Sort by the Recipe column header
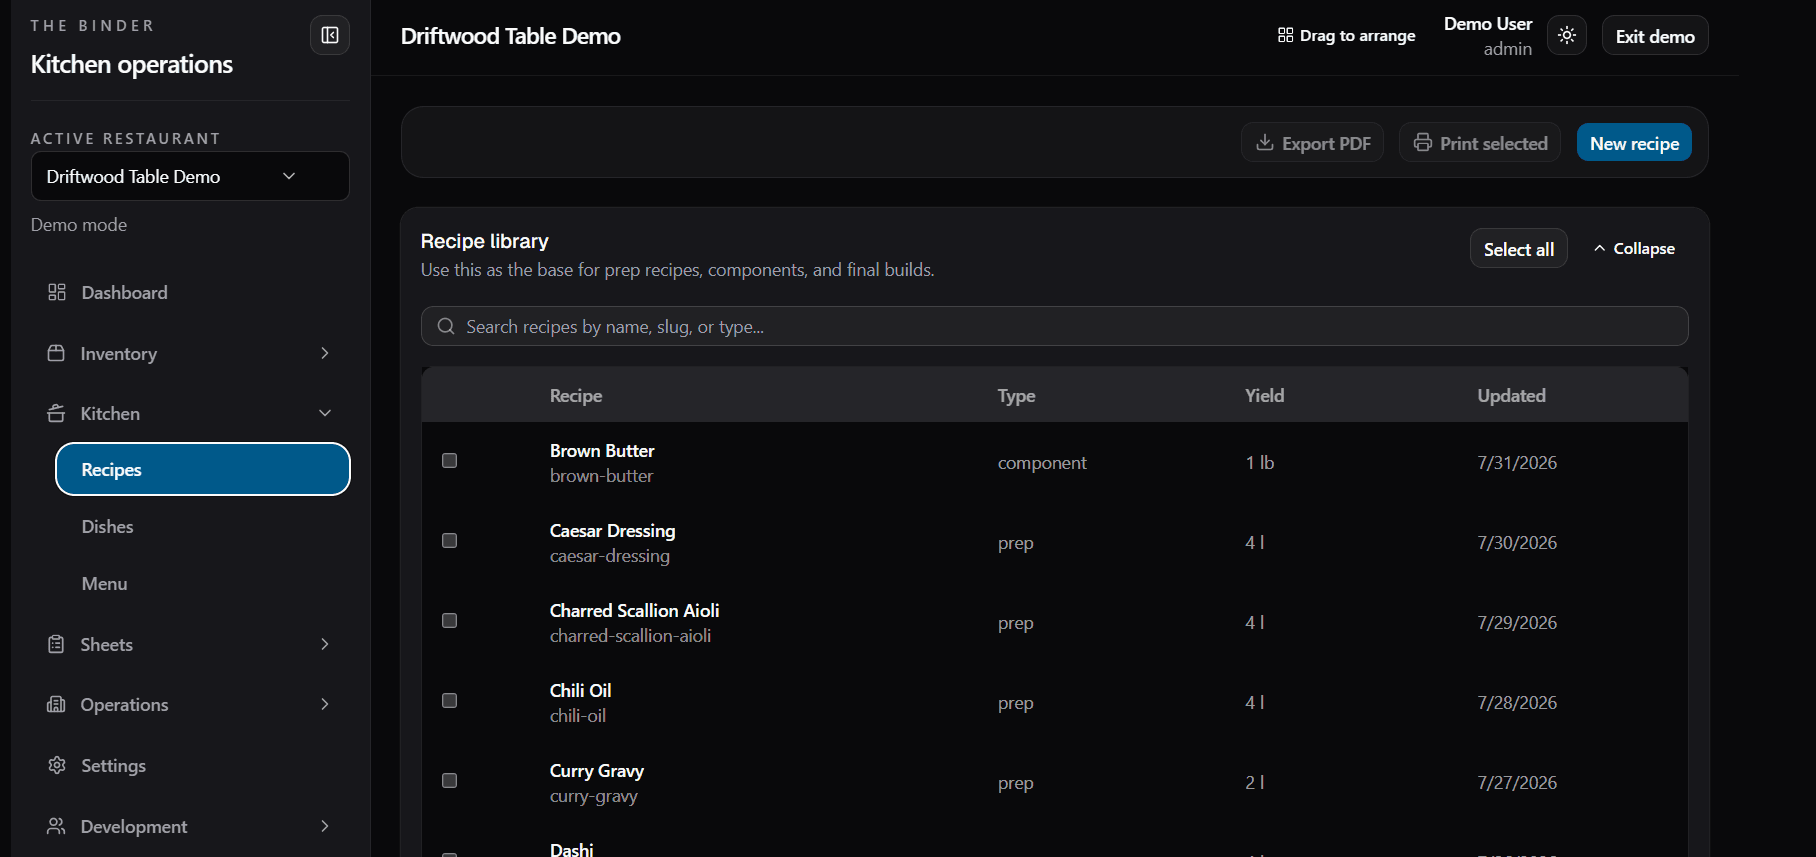 [576, 395]
